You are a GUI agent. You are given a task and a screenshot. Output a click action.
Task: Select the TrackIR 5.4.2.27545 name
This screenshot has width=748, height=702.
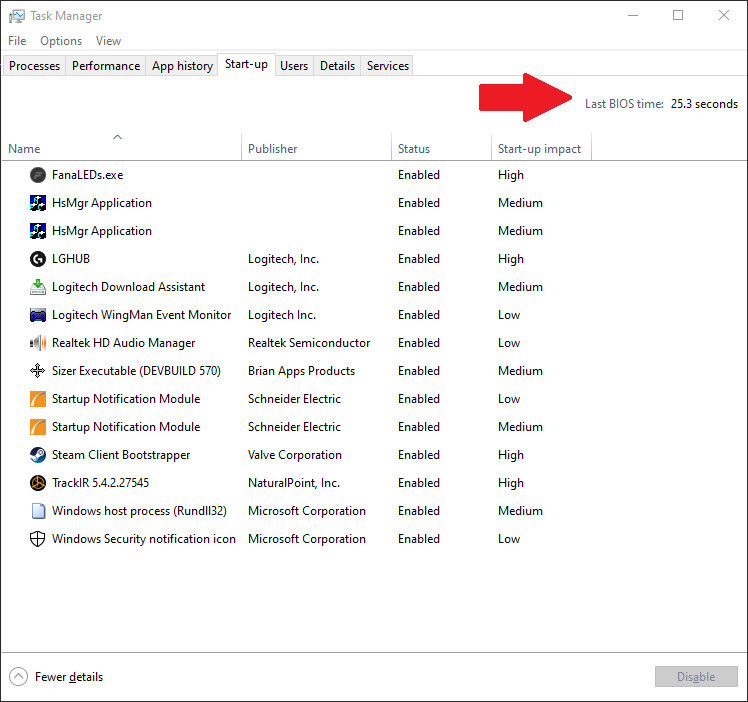(x=100, y=483)
